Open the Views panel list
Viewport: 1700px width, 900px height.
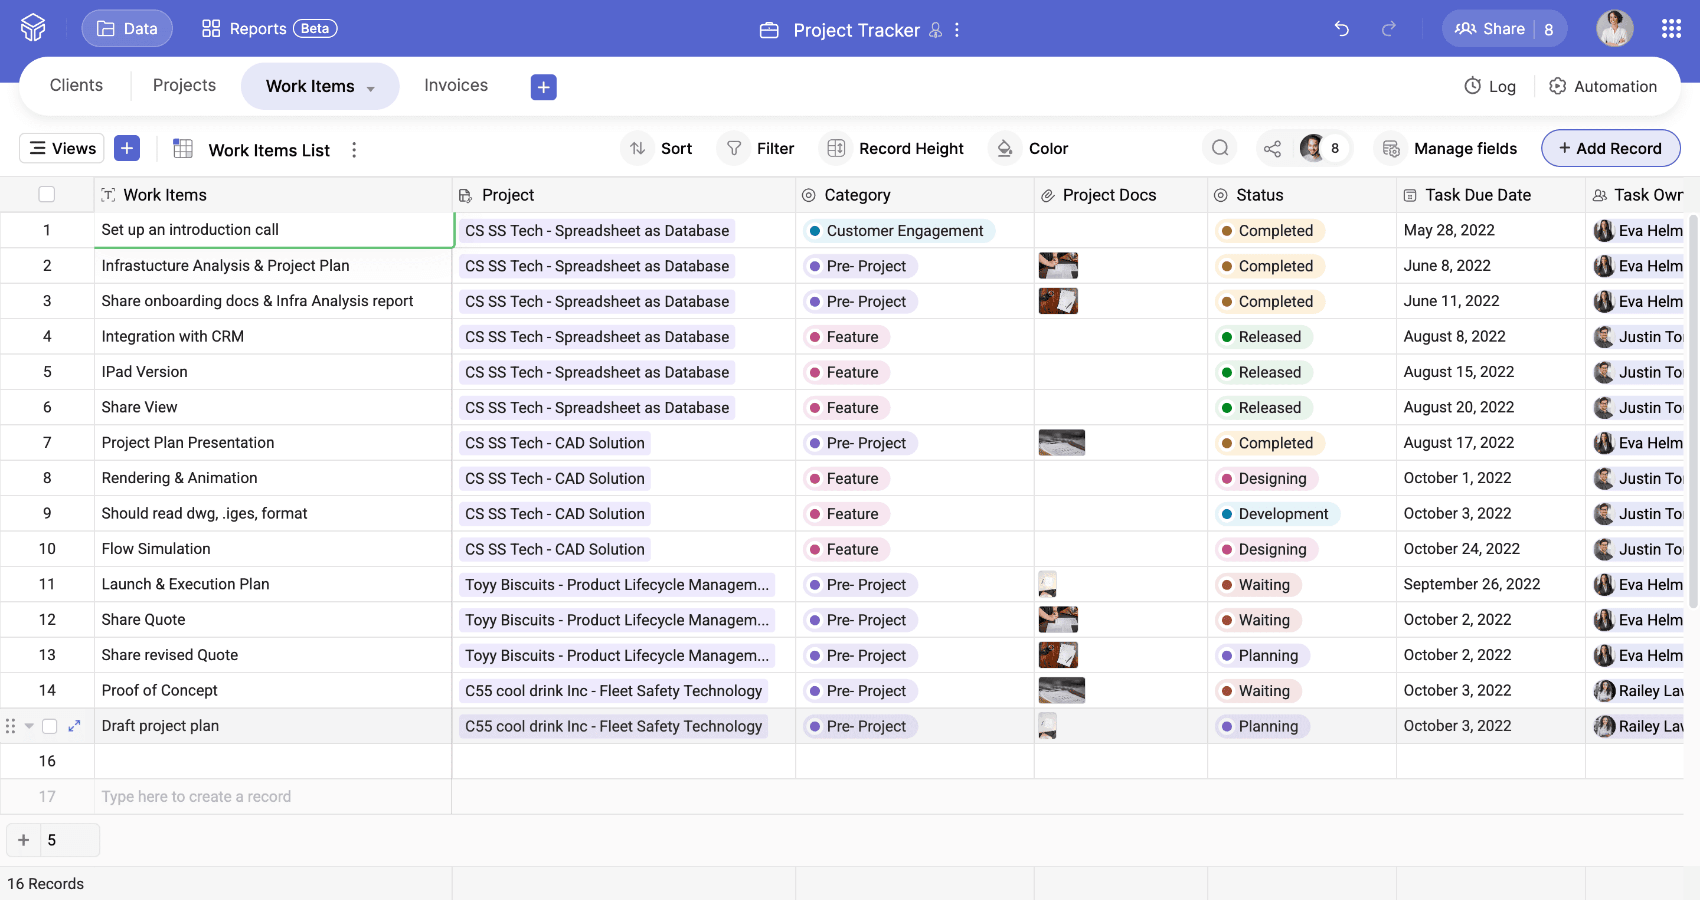coord(63,149)
